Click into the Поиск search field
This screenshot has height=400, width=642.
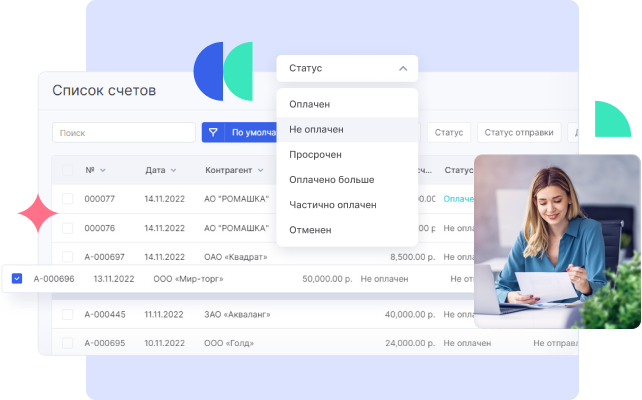(x=123, y=132)
